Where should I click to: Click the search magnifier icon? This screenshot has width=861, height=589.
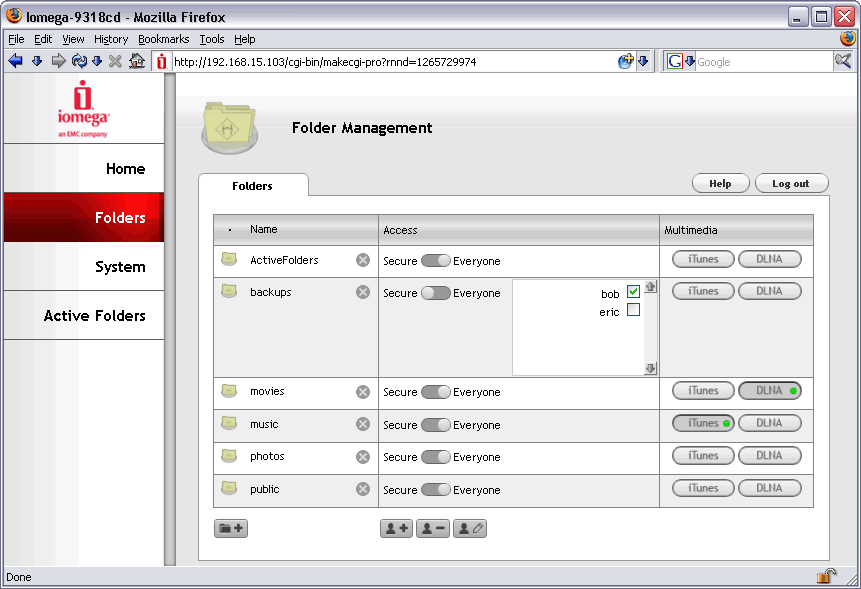pos(842,61)
